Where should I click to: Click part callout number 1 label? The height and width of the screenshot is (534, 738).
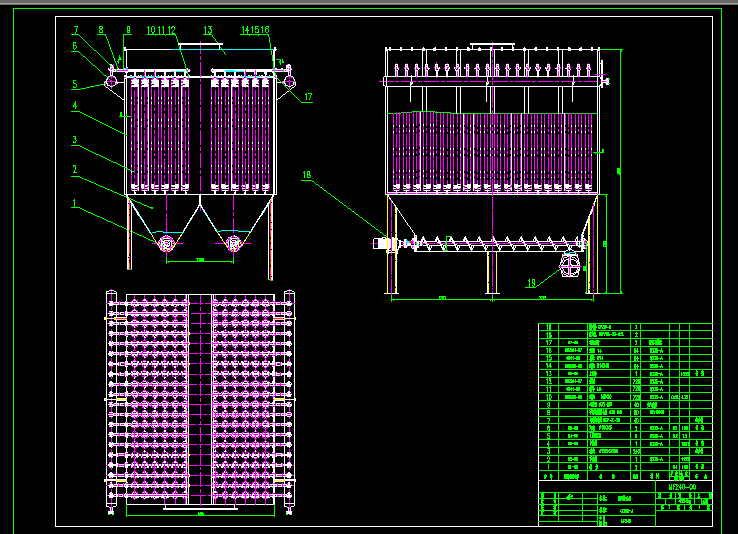click(x=72, y=204)
